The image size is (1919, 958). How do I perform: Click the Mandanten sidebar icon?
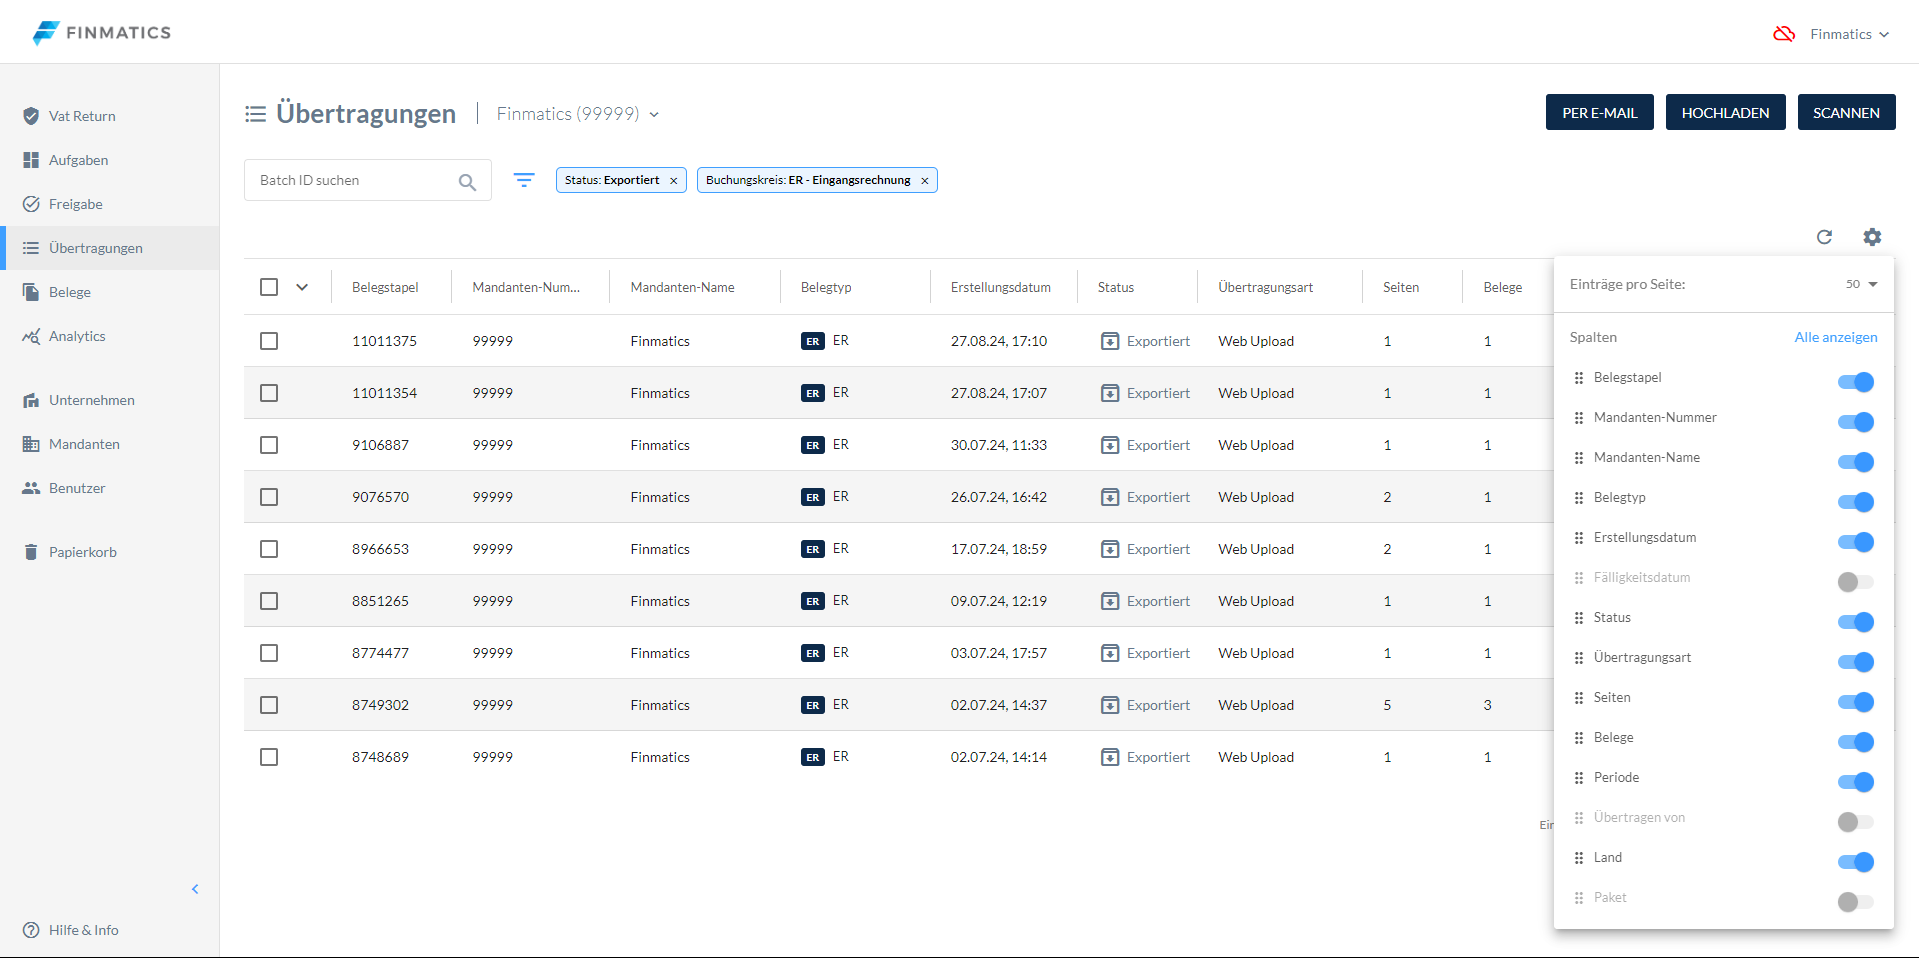(31, 444)
